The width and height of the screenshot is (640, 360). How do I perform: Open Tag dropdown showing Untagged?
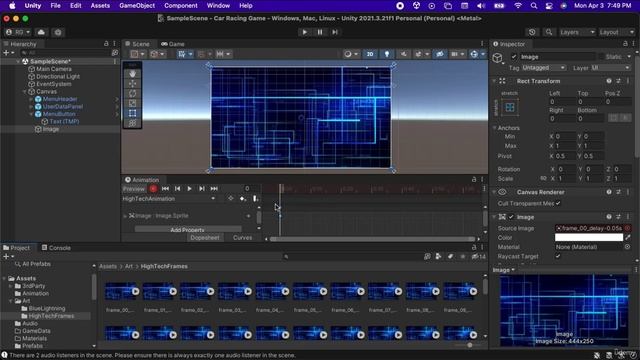pos(544,68)
